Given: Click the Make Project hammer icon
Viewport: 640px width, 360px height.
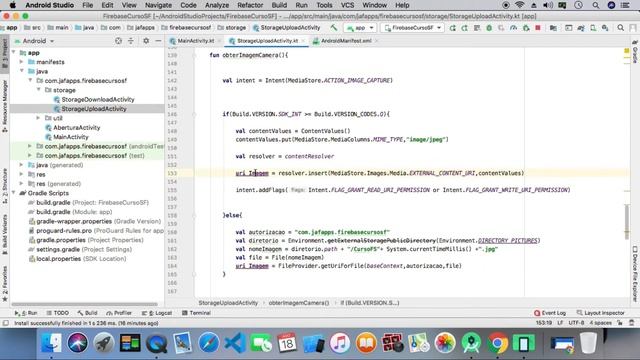Looking at the screenshot, I should (334, 28).
